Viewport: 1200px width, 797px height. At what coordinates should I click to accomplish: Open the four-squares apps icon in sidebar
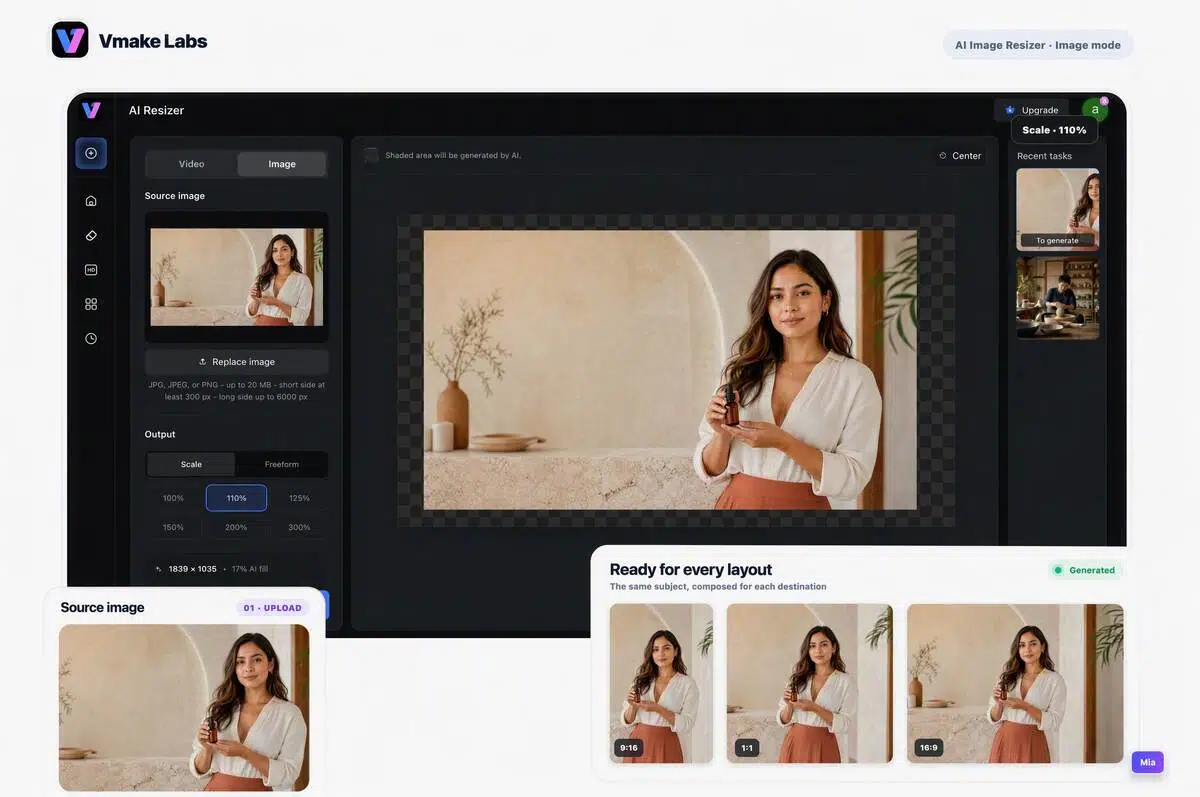[x=91, y=304]
